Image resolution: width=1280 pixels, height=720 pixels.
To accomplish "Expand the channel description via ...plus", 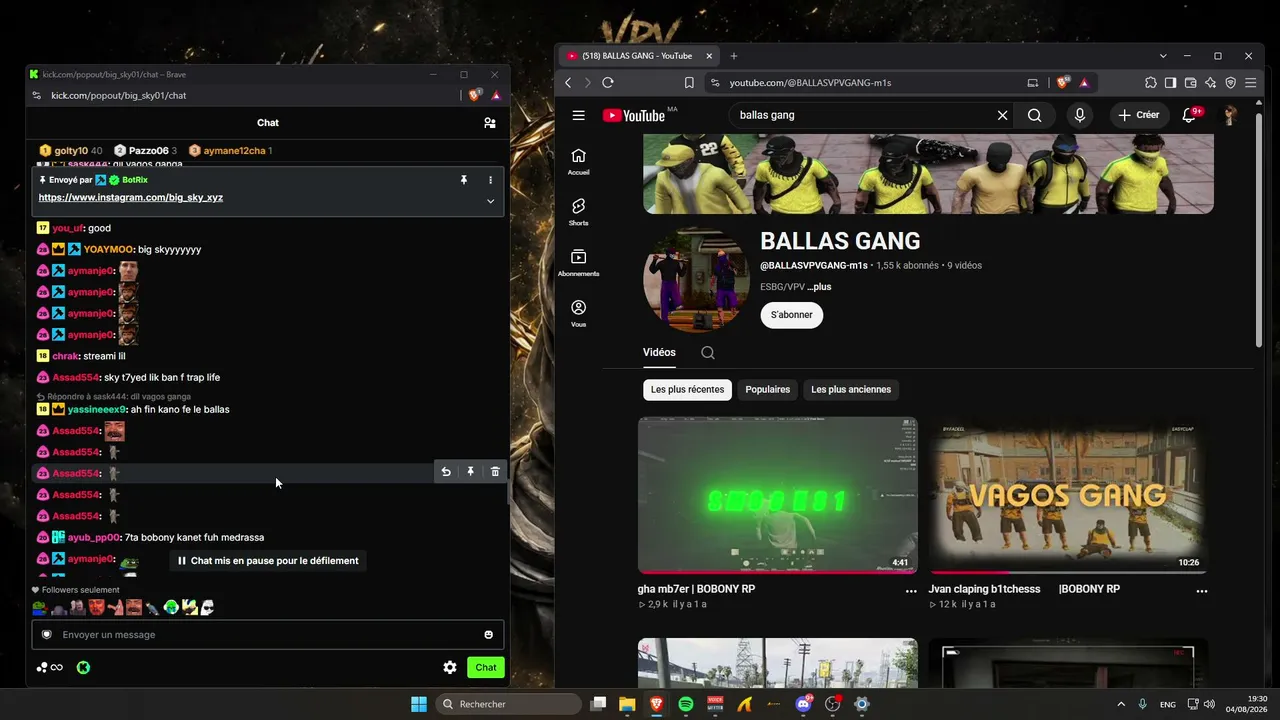I will coord(819,287).
